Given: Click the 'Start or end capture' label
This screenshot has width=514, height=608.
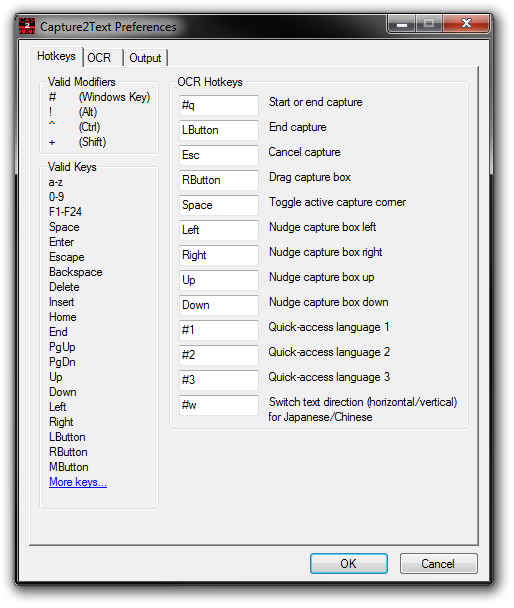Looking at the screenshot, I should click(x=316, y=102).
